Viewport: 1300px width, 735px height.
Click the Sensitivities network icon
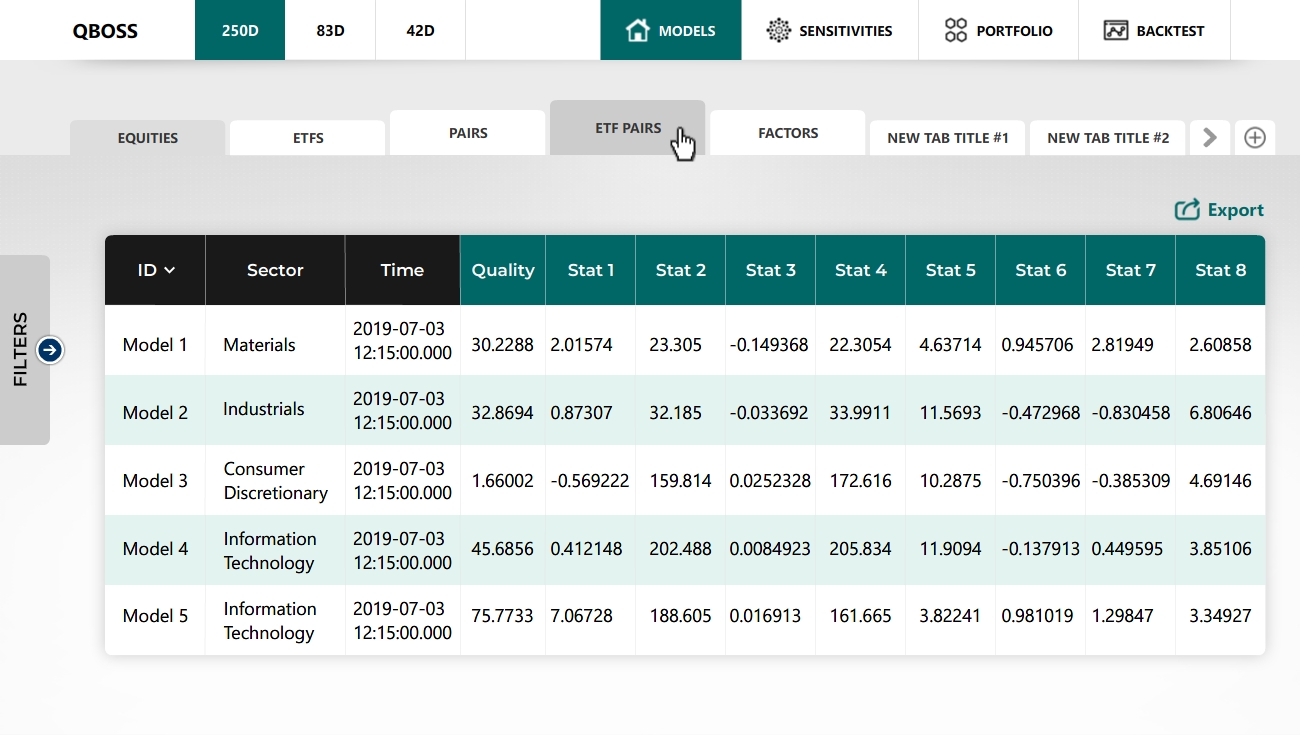778,30
